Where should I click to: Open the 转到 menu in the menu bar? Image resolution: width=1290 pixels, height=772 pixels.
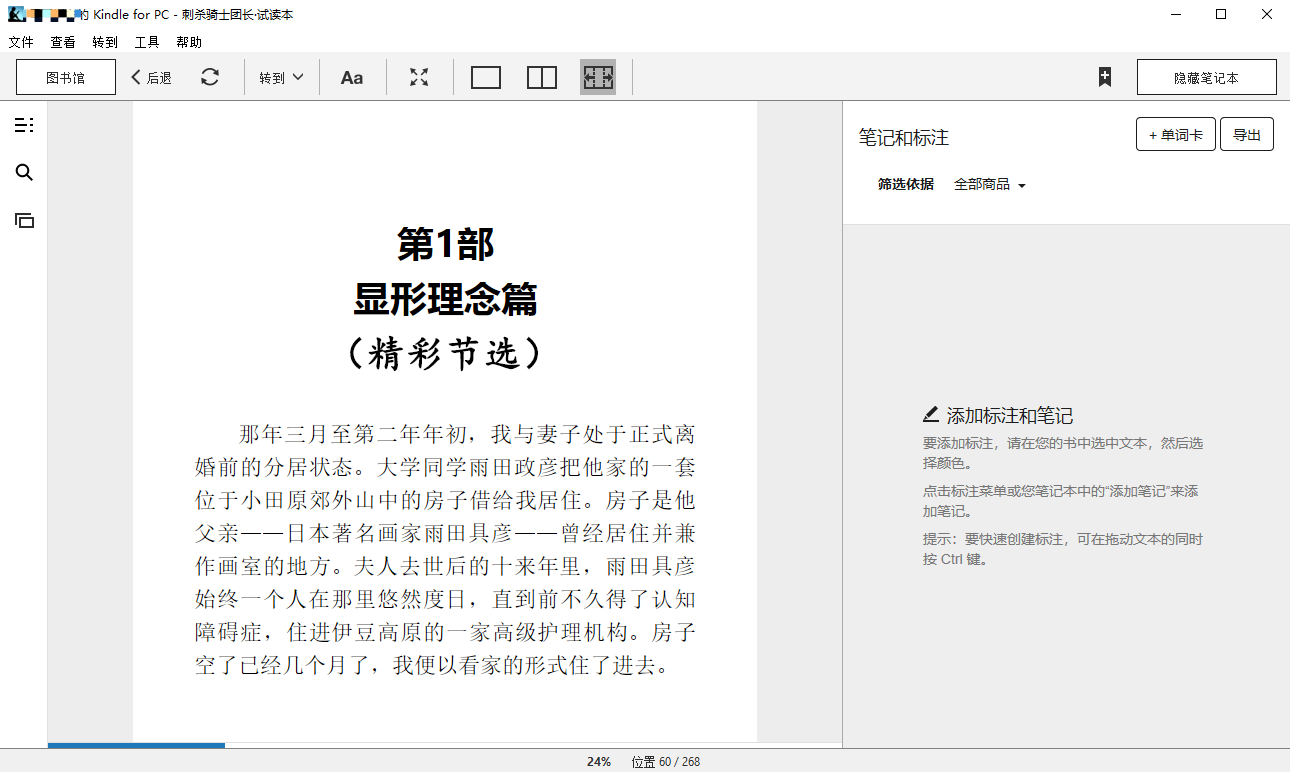coord(105,42)
